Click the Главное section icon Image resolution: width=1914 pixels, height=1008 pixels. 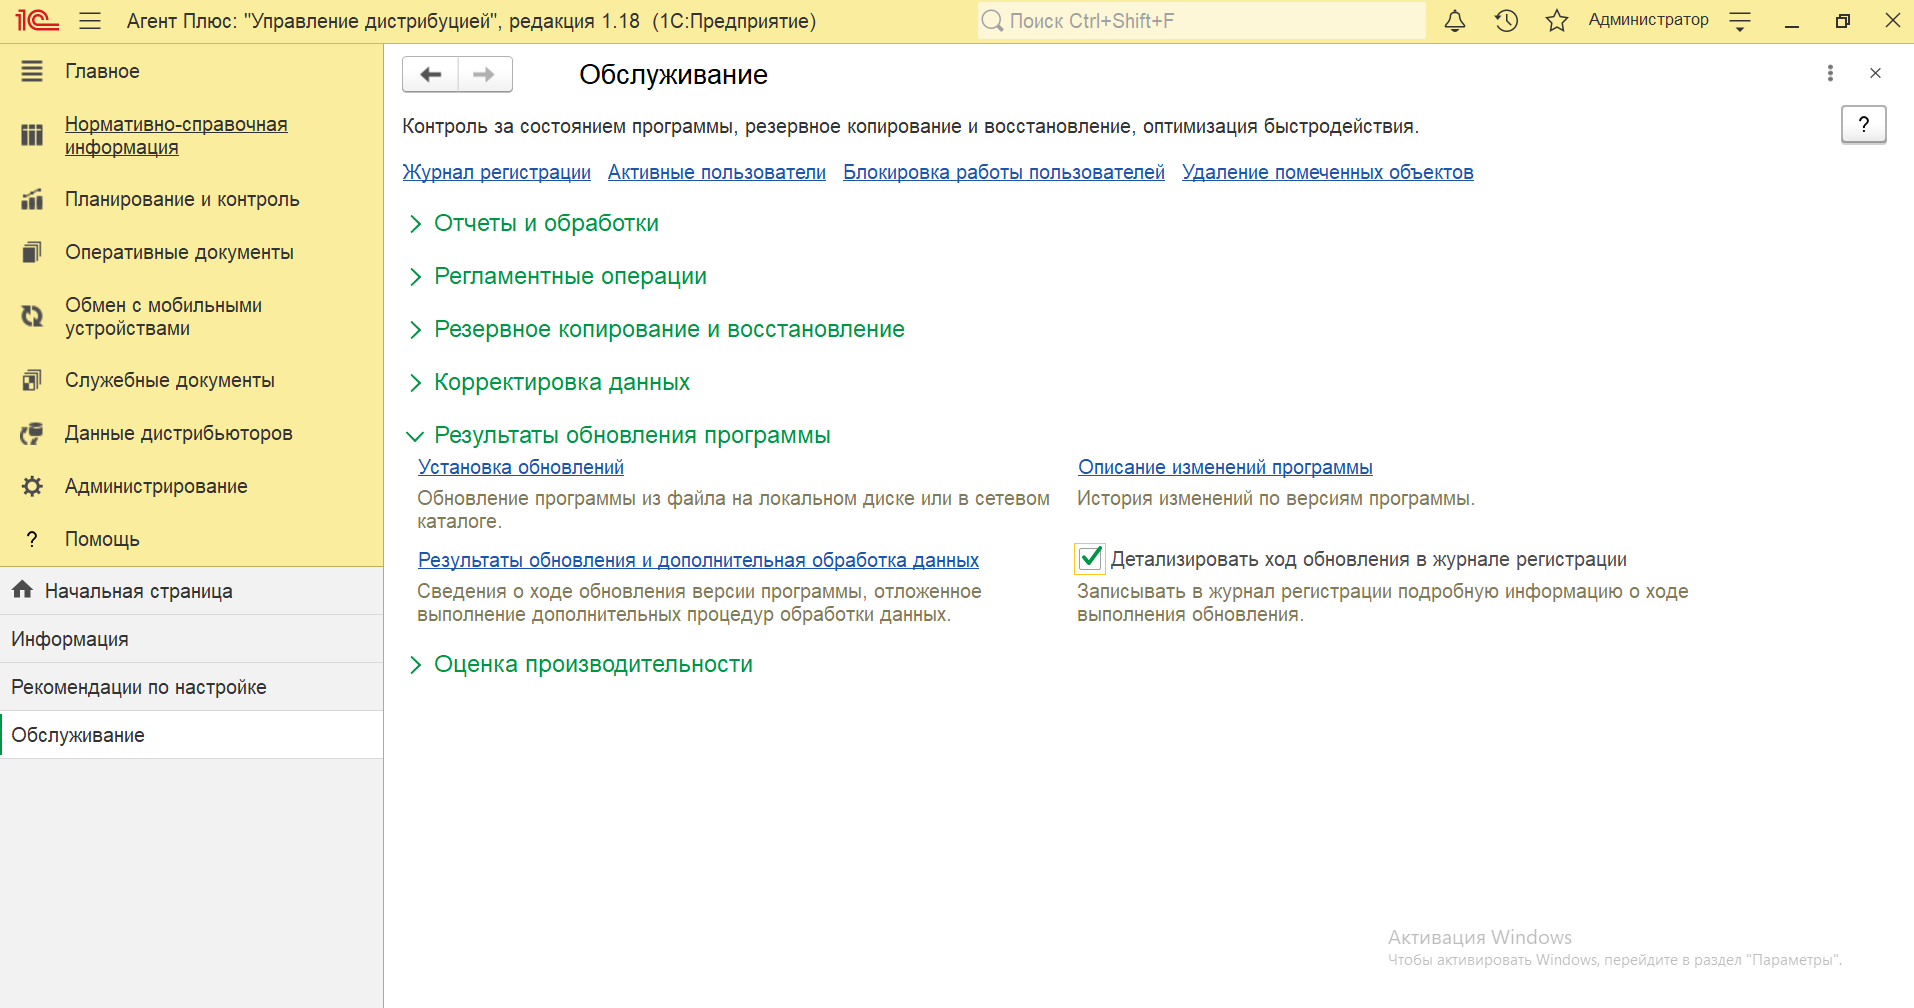32,71
